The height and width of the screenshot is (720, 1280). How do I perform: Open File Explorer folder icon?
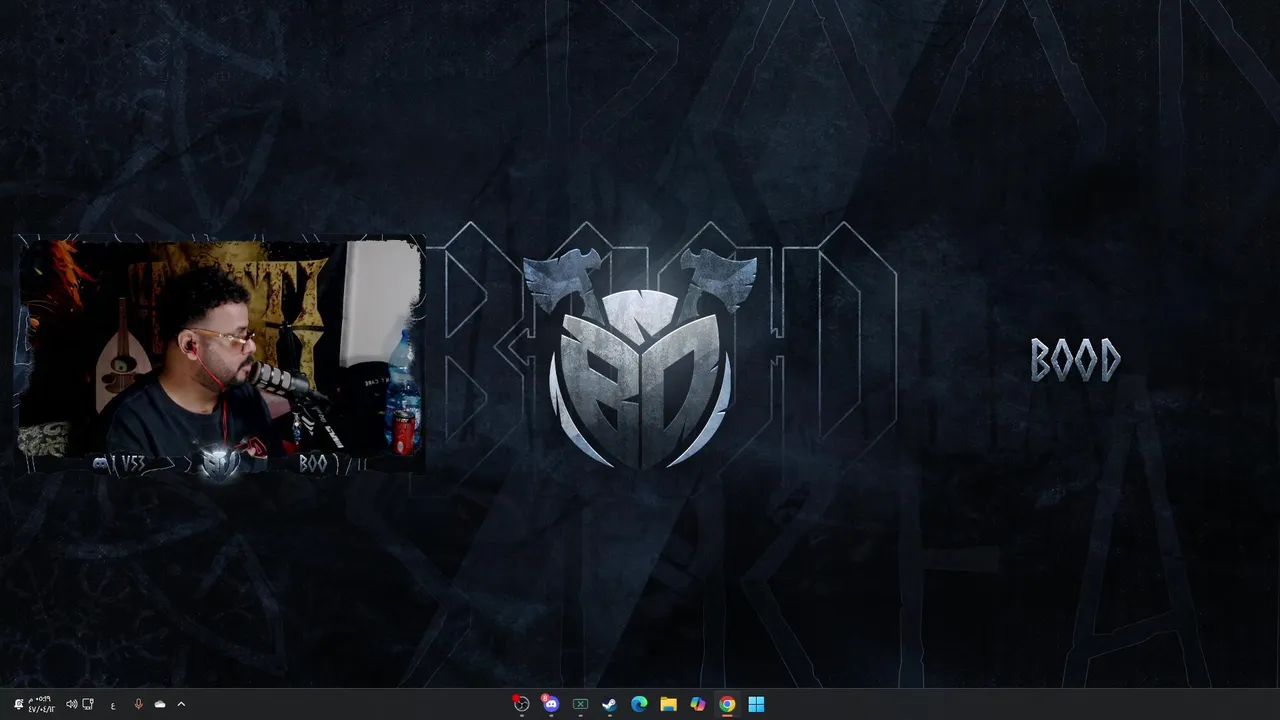click(668, 704)
